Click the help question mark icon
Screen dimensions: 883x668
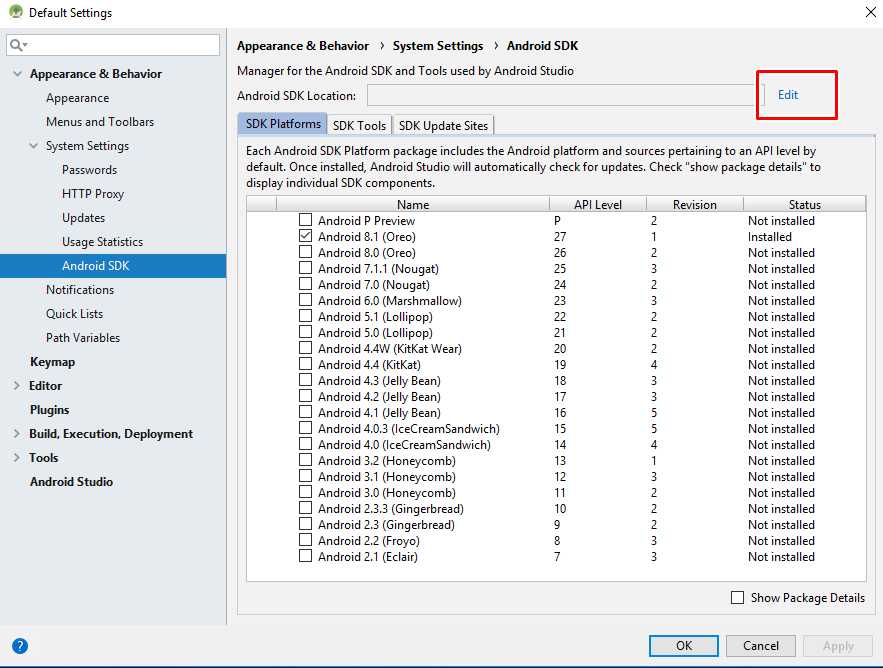[20, 646]
